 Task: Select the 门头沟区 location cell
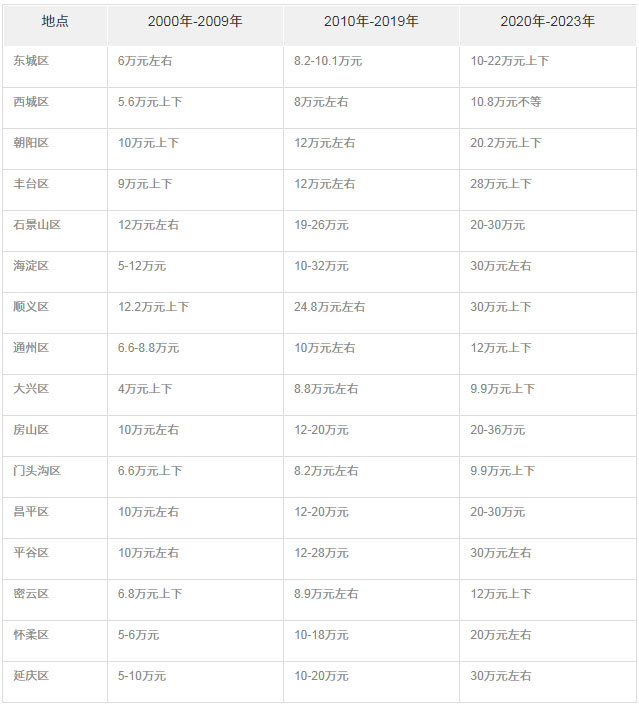pos(37,471)
